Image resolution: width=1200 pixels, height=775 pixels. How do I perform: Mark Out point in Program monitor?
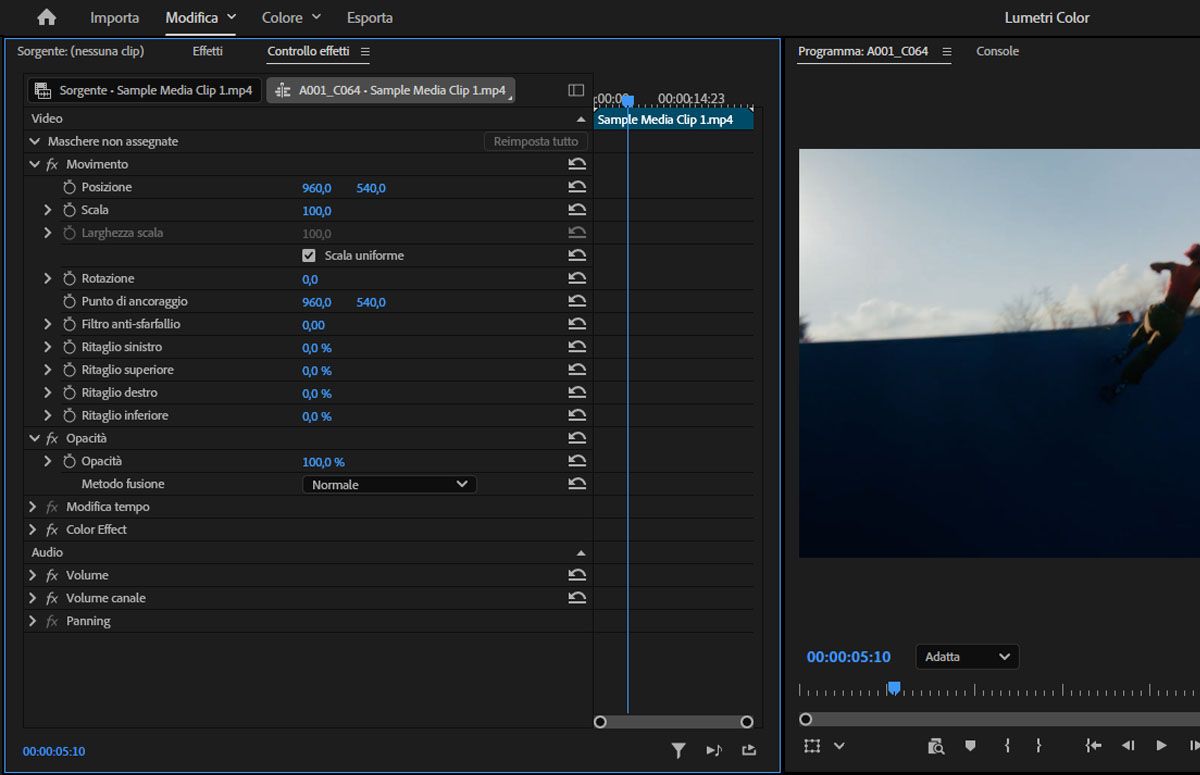[x=1039, y=746]
